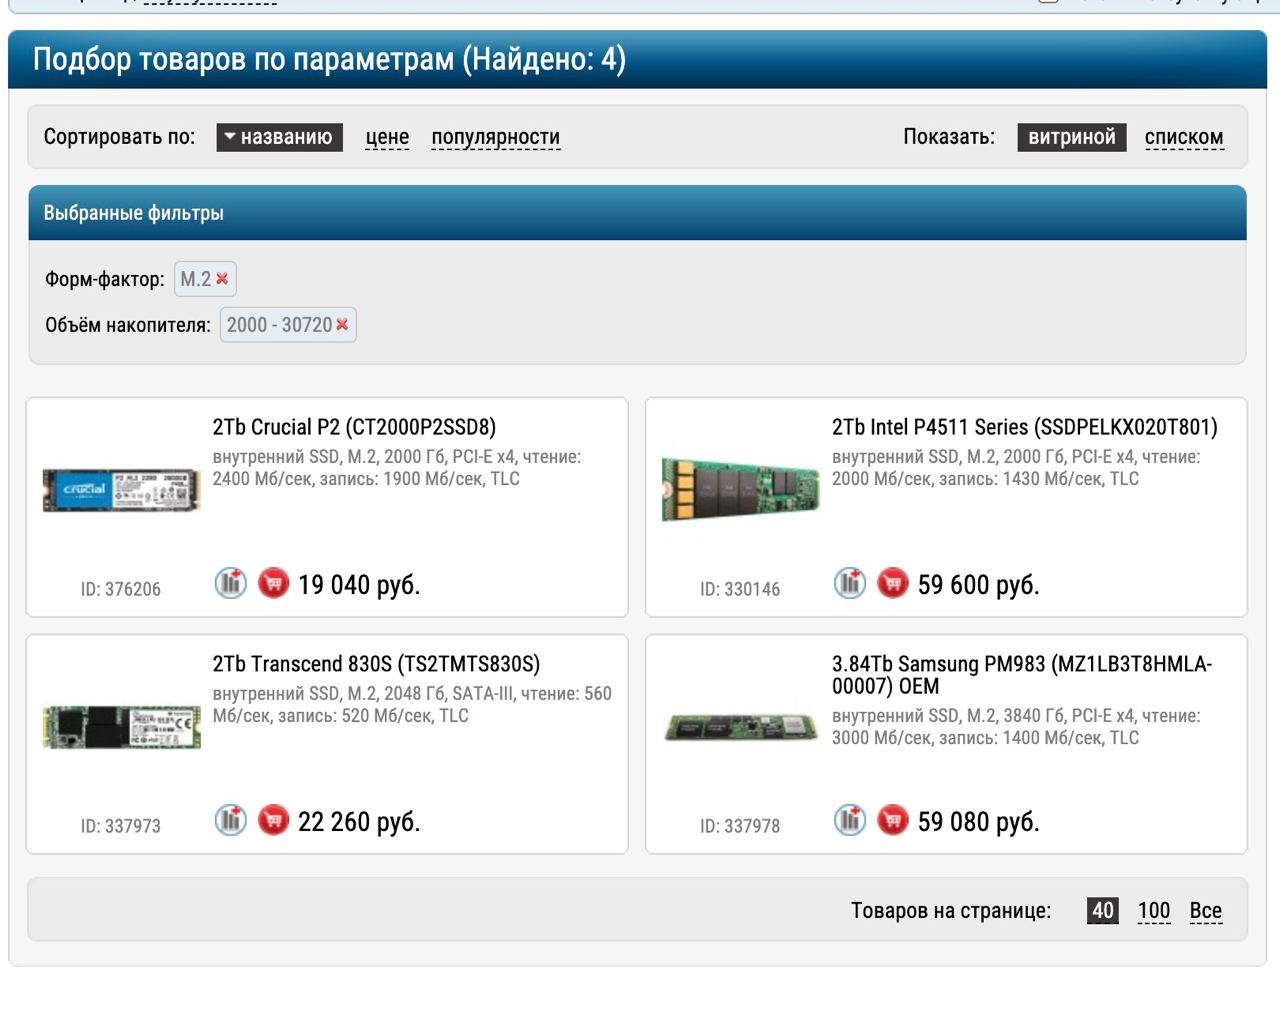1280x1027 pixels.
Task: Set 40 products per page
Action: coord(1103,911)
